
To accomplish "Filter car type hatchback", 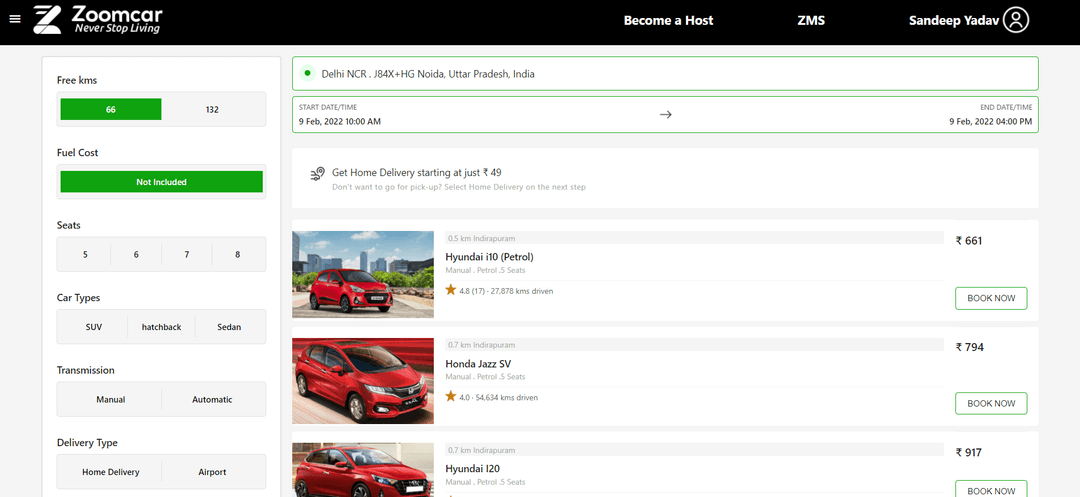I will click(x=161, y=327).
